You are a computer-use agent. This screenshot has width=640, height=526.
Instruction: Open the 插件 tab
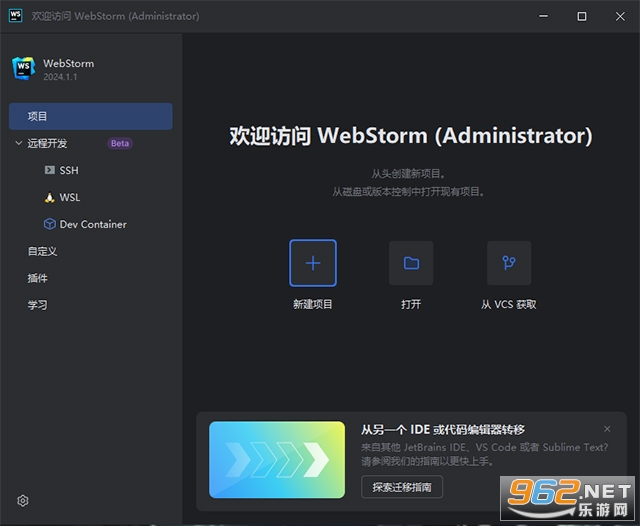pos(38,278)
